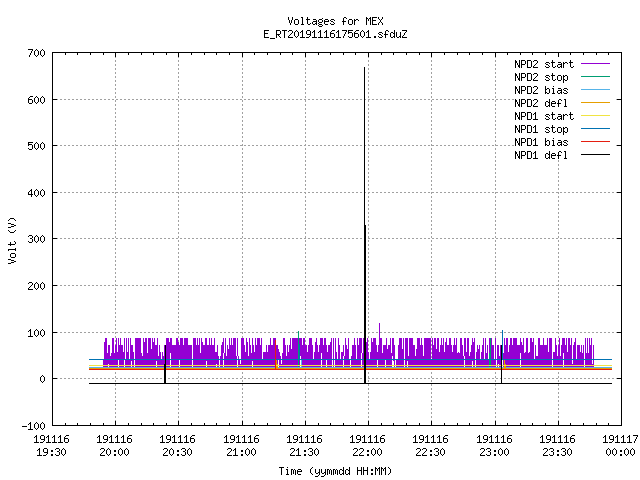Click the Time (yymmdd HH:MM) x-axis label
640x480 pixels.
click(x=335, y=471)
